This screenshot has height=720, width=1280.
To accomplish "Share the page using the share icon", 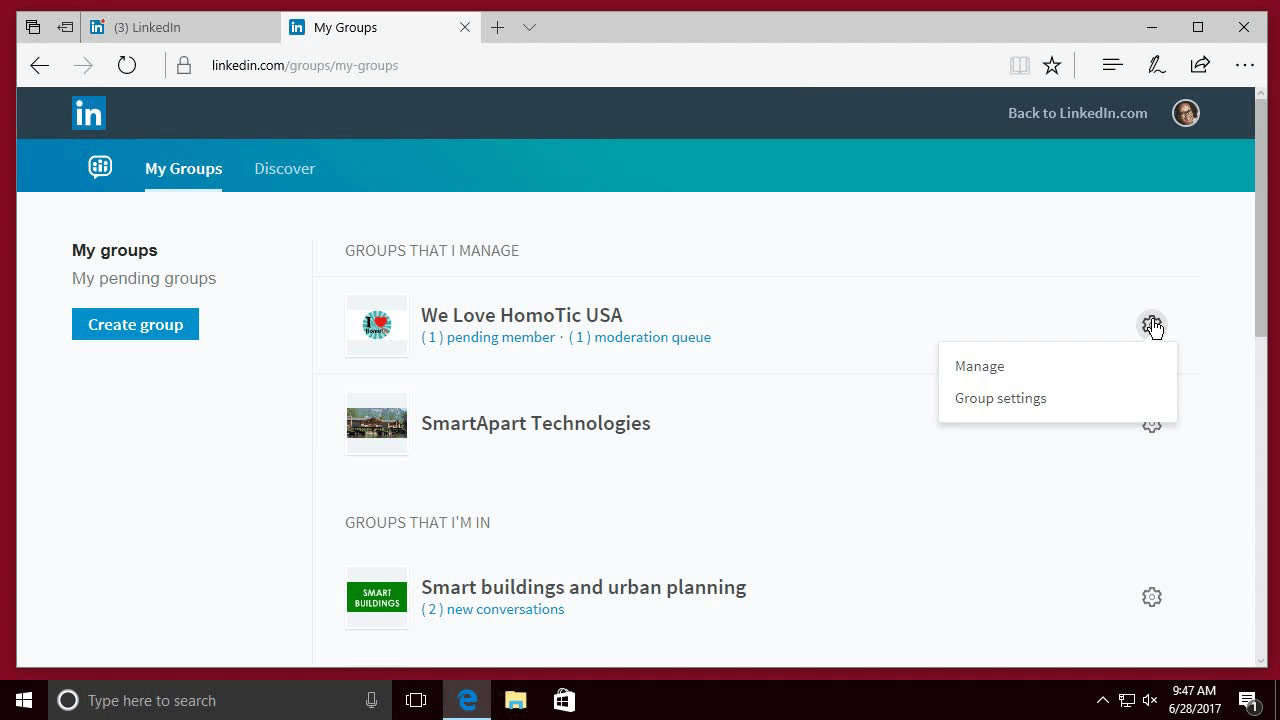I will point(1200,65).
